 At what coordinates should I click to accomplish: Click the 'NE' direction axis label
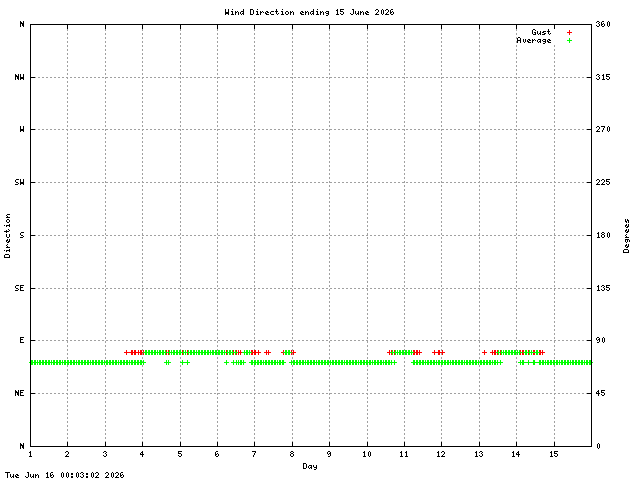[x=19, y=393]
